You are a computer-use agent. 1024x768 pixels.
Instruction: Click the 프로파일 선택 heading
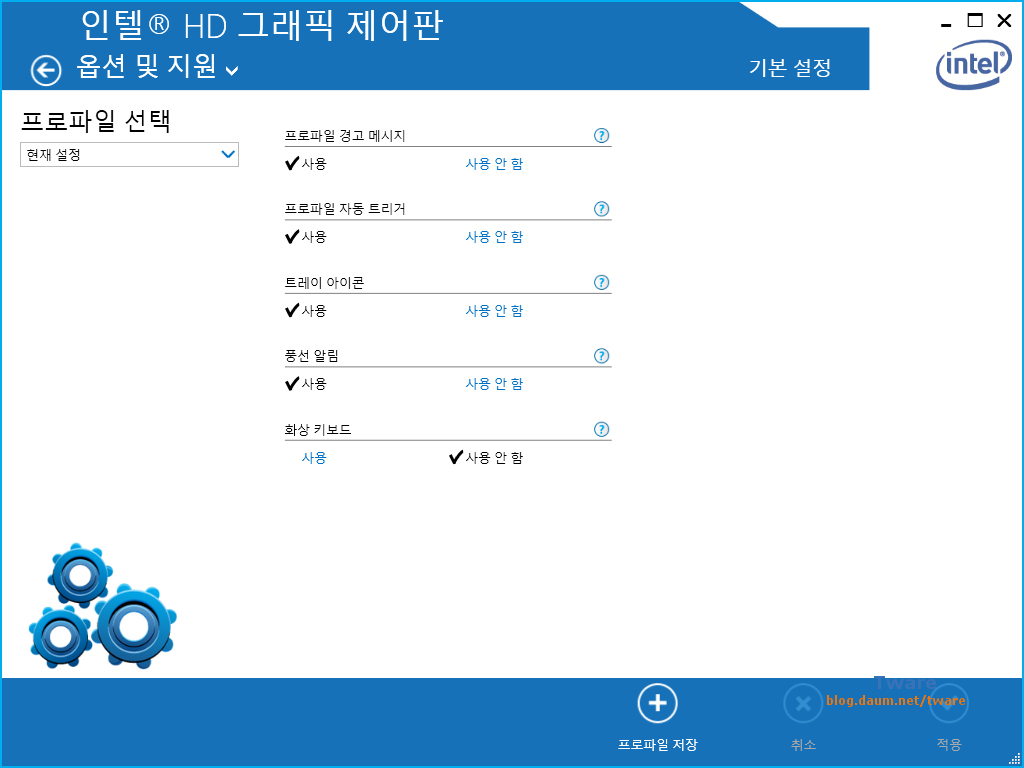(x=96, y=121)
